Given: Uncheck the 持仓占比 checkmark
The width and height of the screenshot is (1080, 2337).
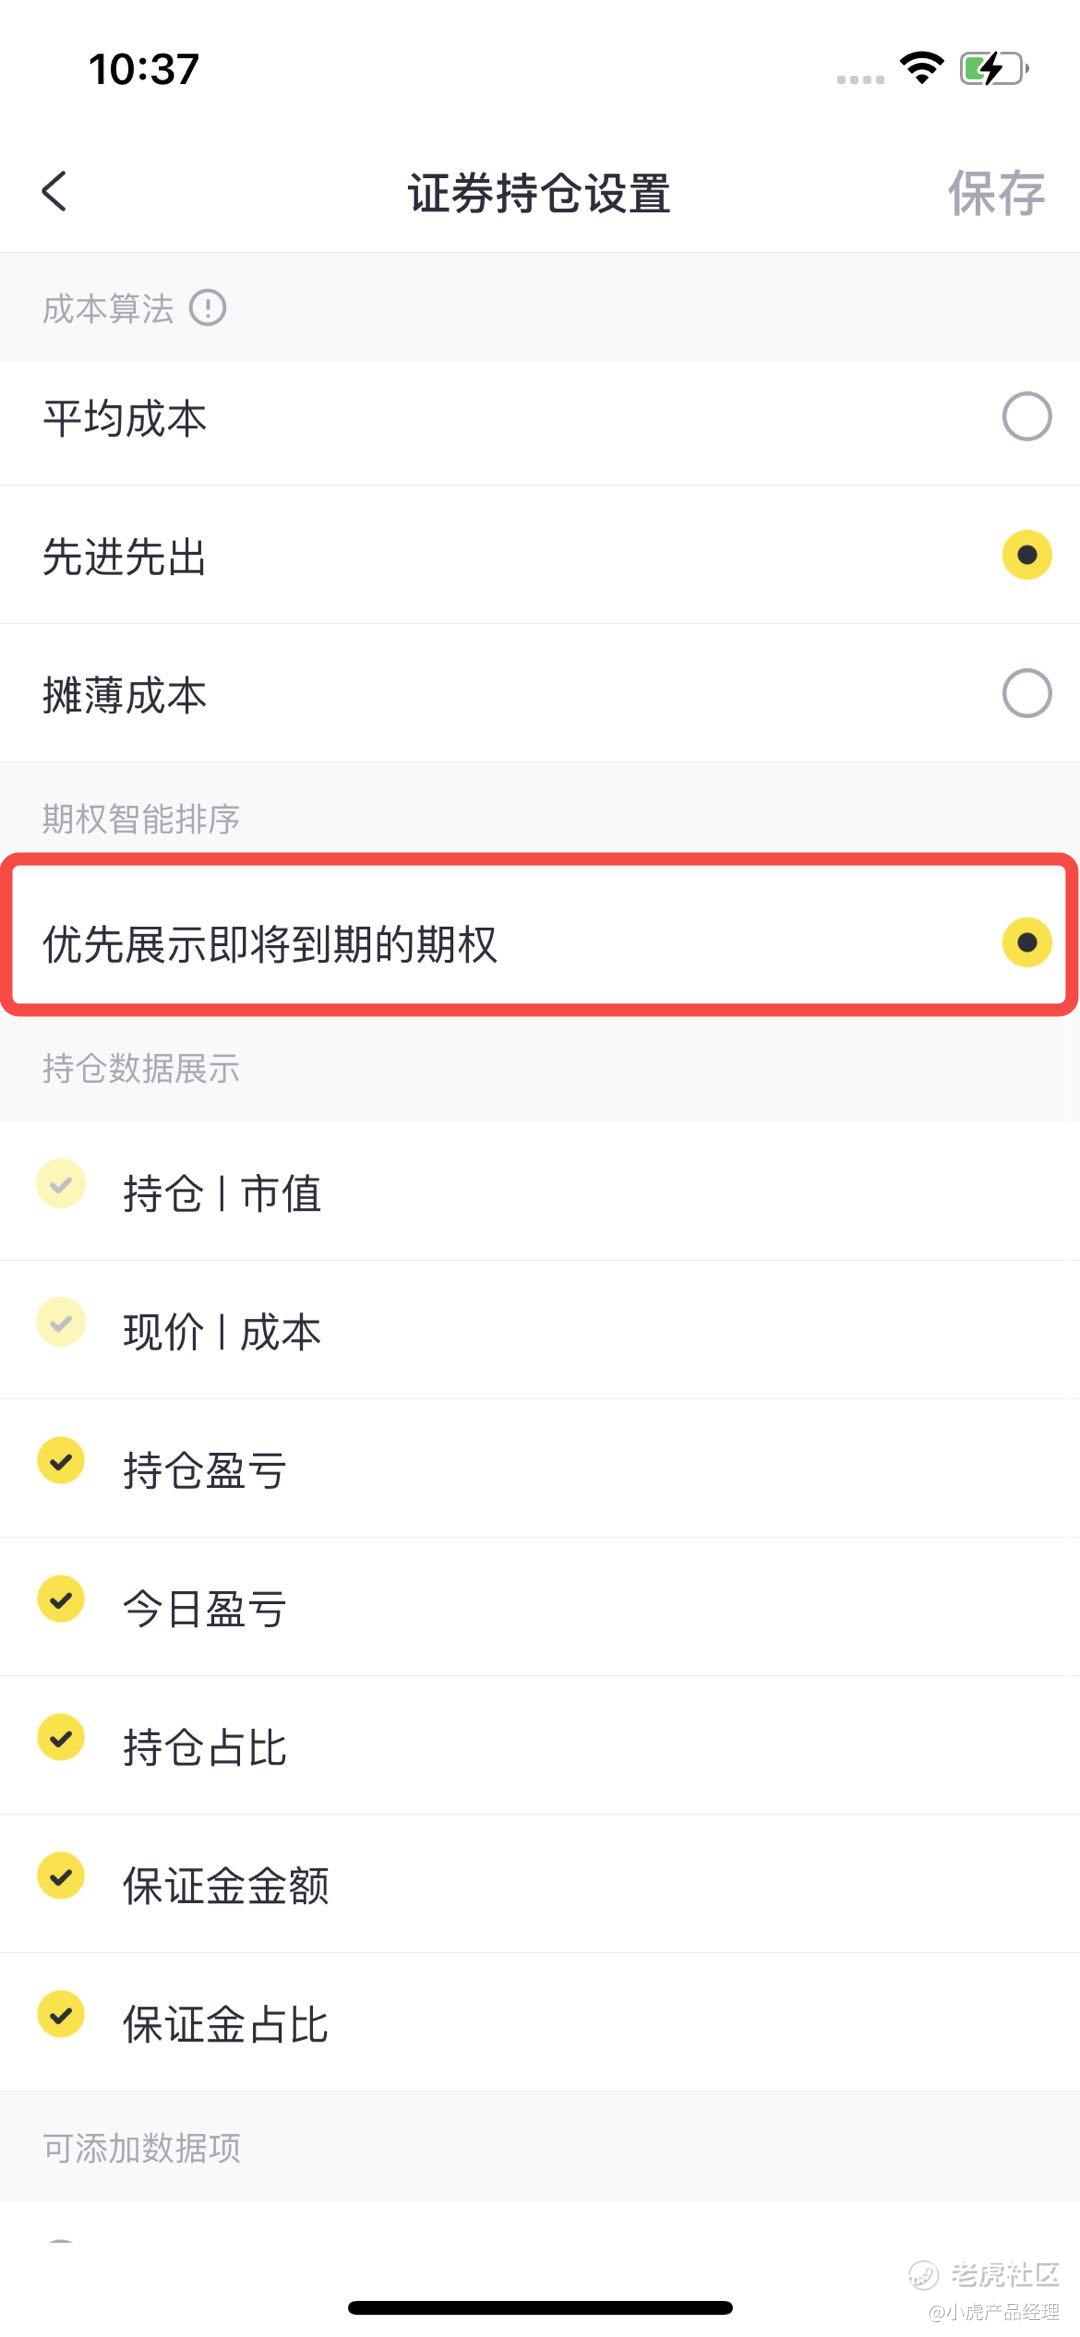Looking at the screenshot, I should (61, 1738).
